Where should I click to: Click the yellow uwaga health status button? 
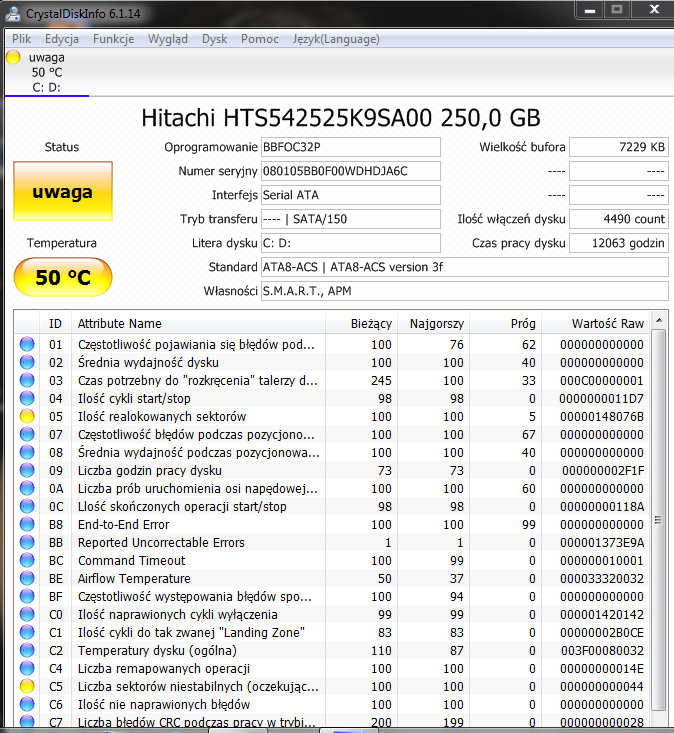click(x=63, y=191)
